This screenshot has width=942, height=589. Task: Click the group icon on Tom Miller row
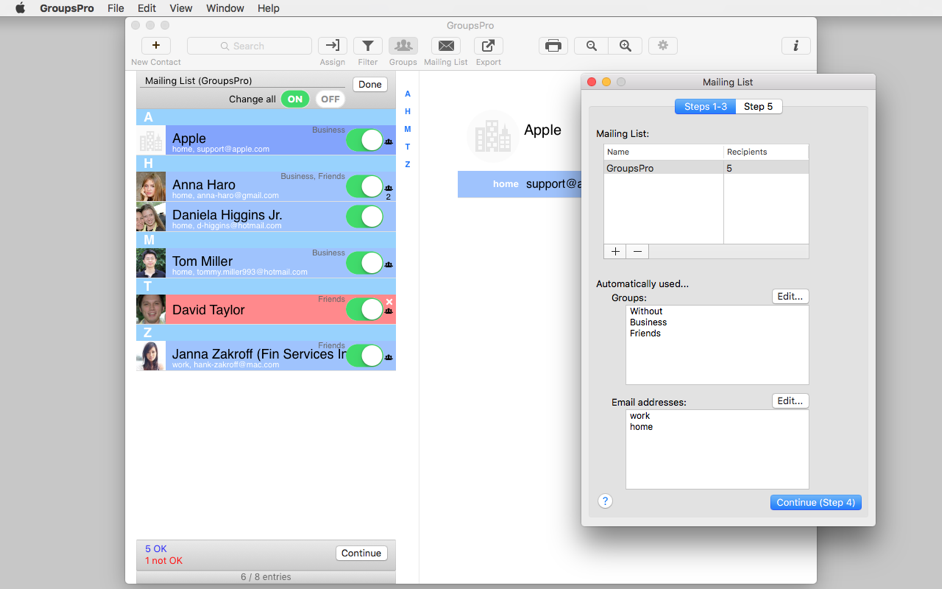389,264
